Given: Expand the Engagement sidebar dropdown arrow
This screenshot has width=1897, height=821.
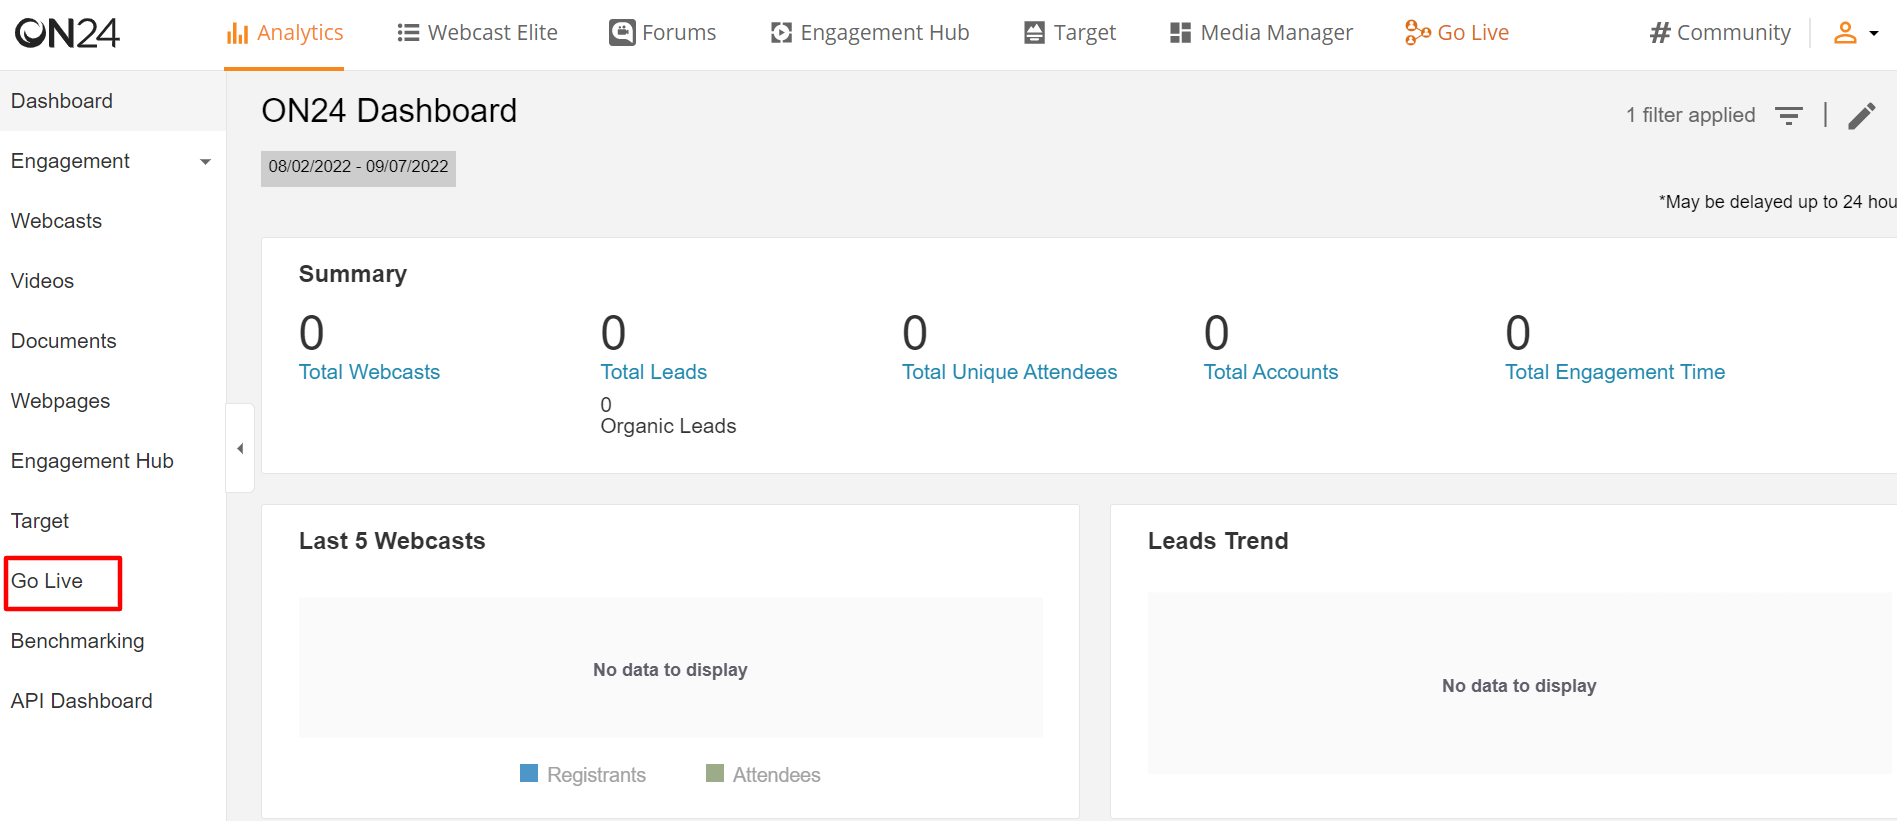Looking at the screenshot, I should 205,162.
